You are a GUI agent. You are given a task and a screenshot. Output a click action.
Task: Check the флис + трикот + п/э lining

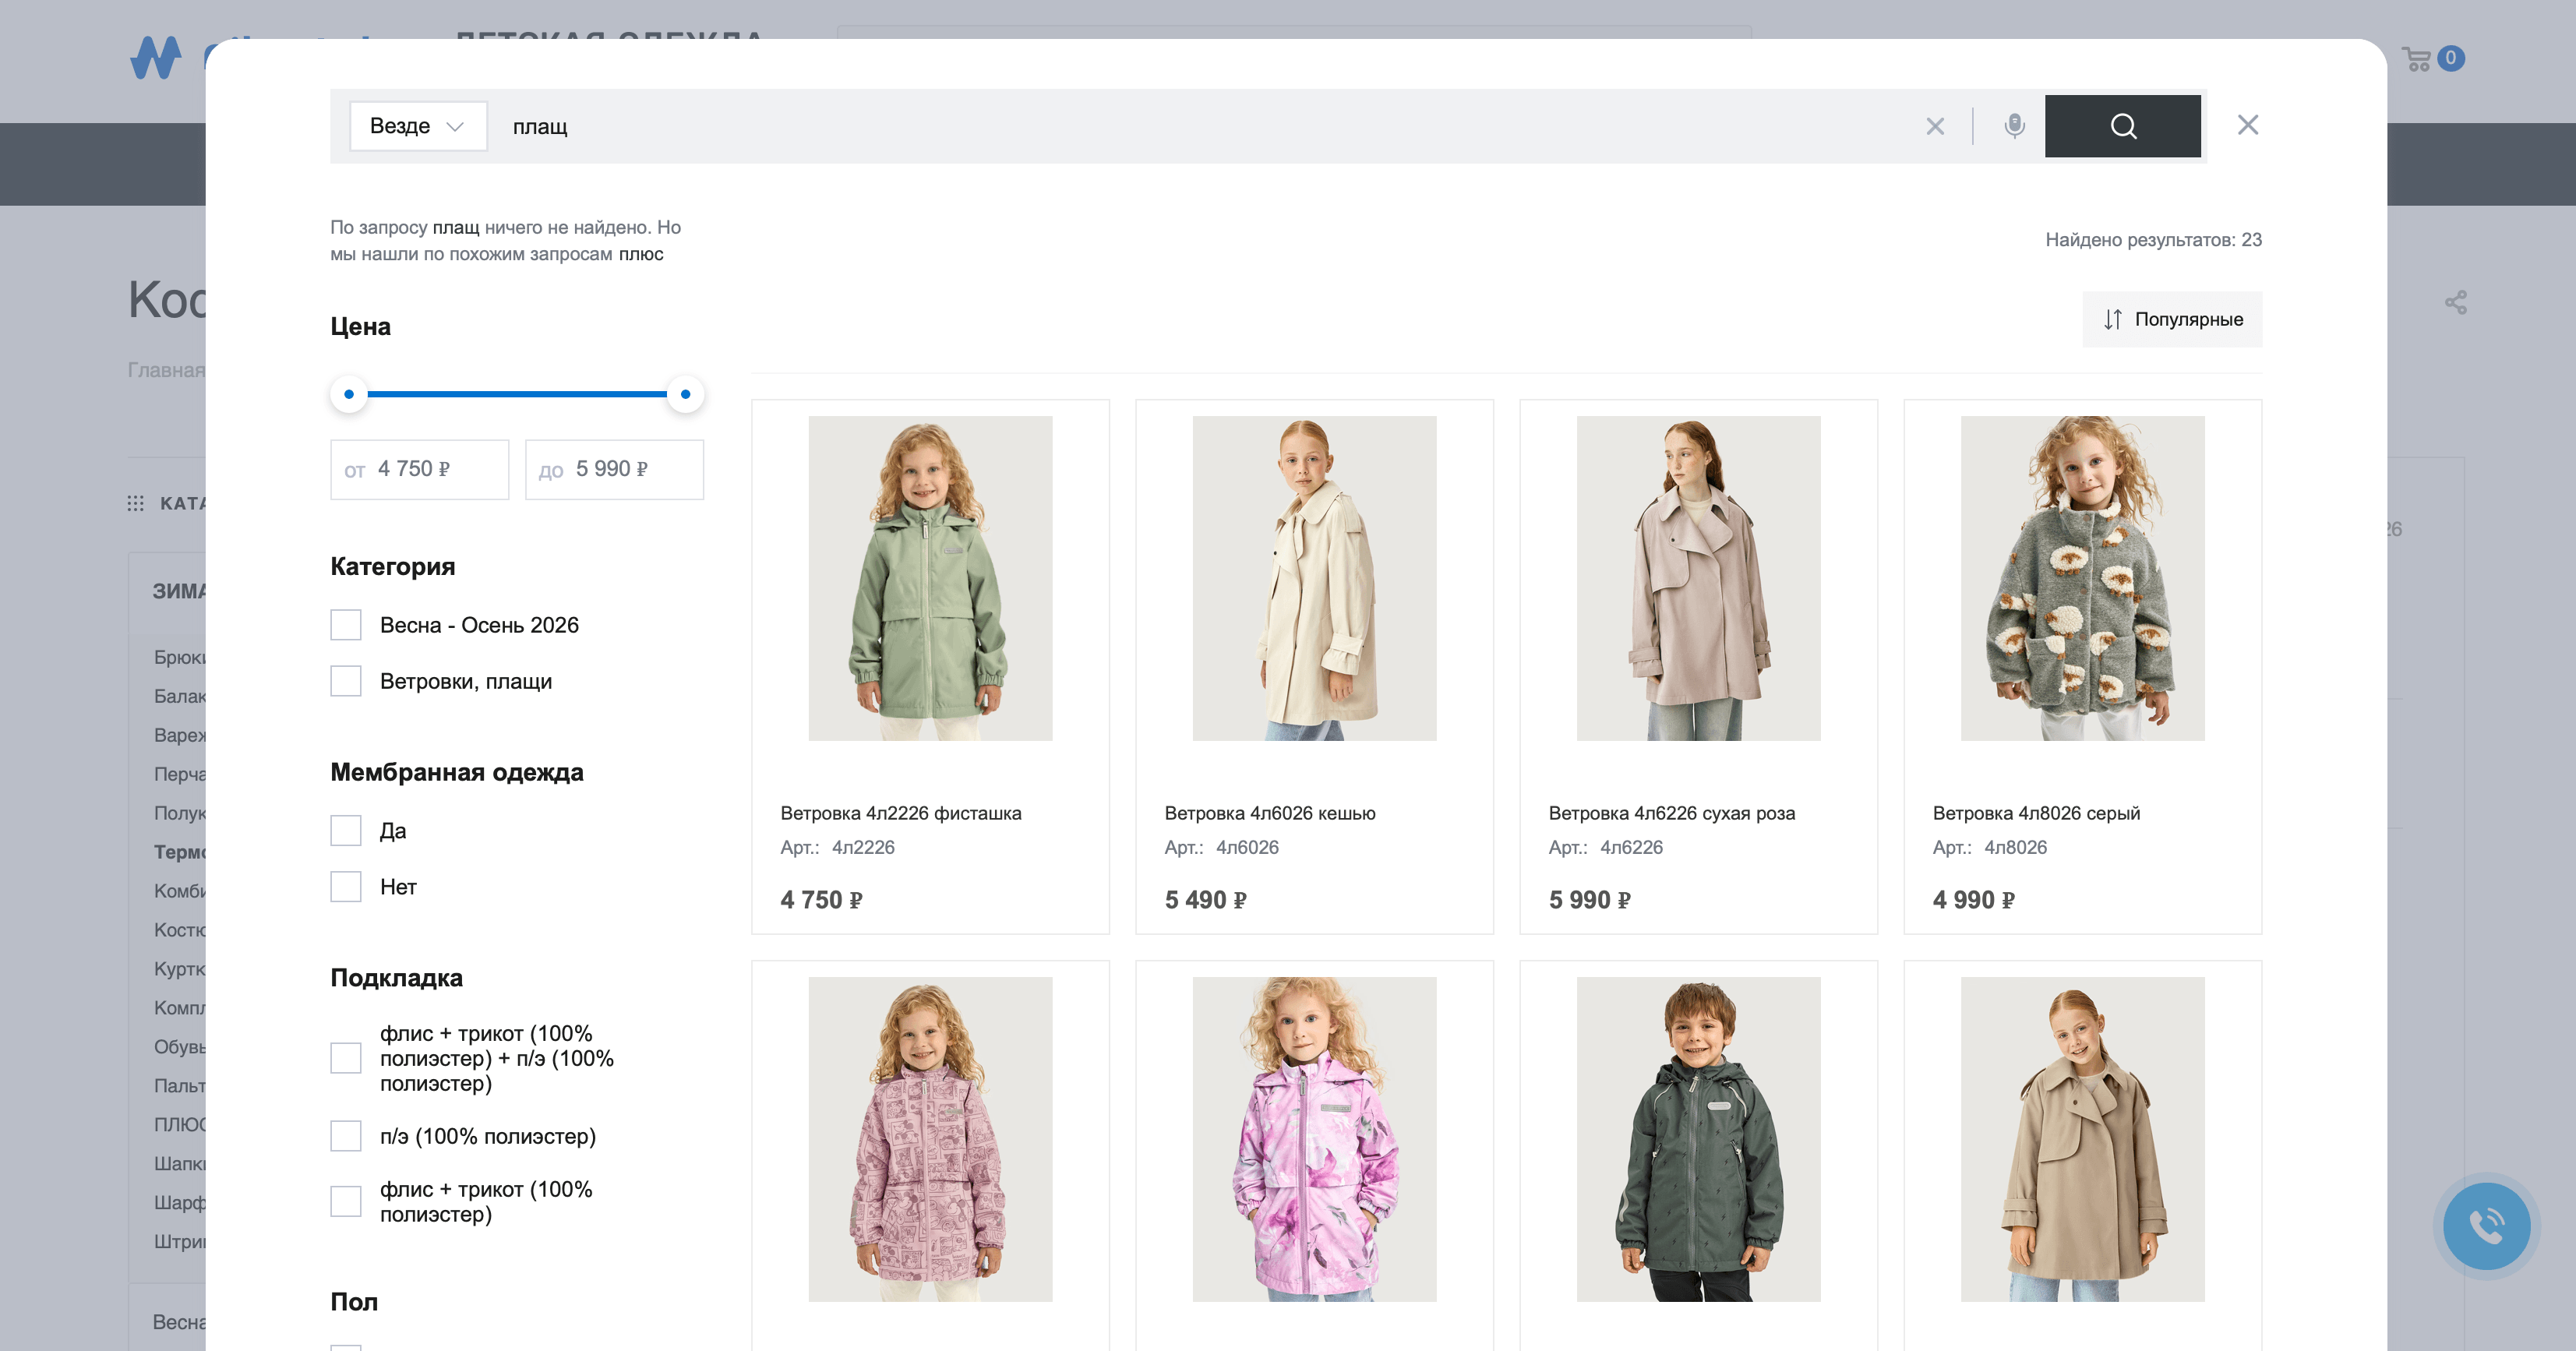[346, 1058]
